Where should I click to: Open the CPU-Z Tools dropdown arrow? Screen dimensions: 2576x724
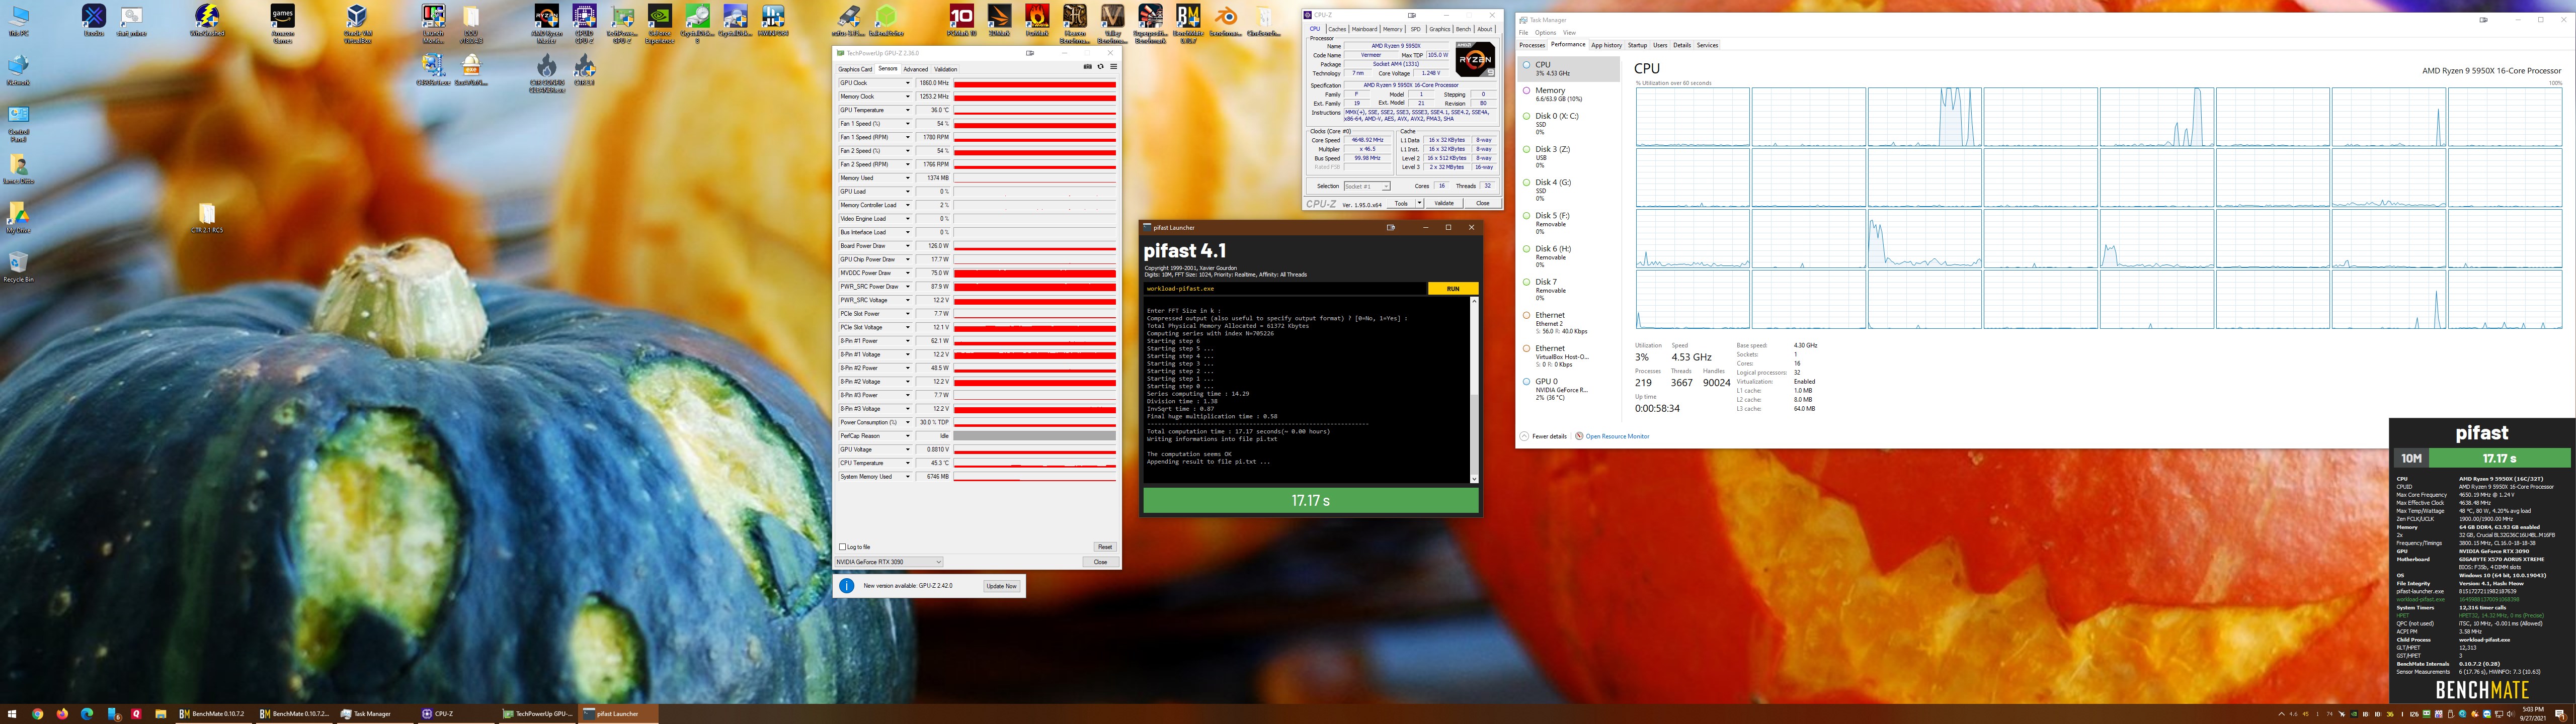tap(1419, 203)
